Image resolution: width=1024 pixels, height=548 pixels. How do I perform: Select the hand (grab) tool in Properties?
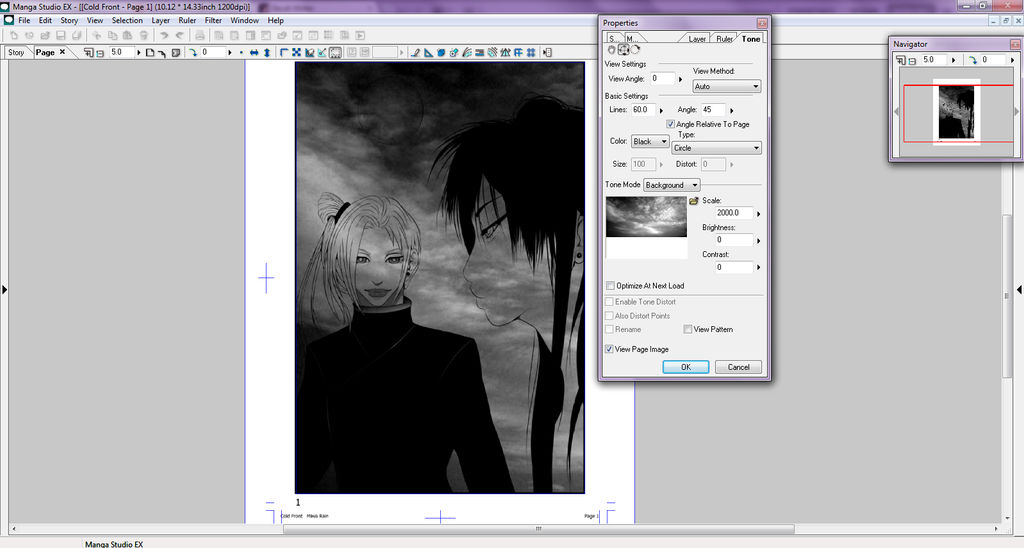point(612,49)
